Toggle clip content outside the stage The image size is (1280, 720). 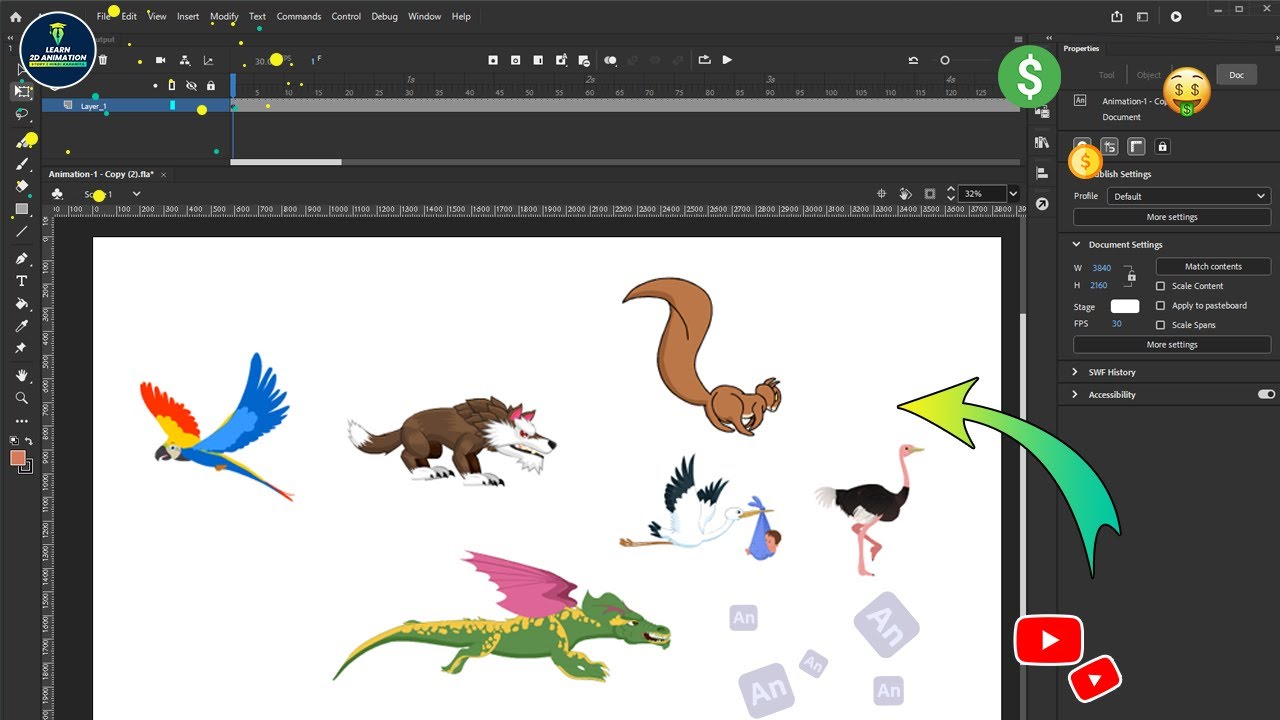pyautogui.click(x=930, y=194)
